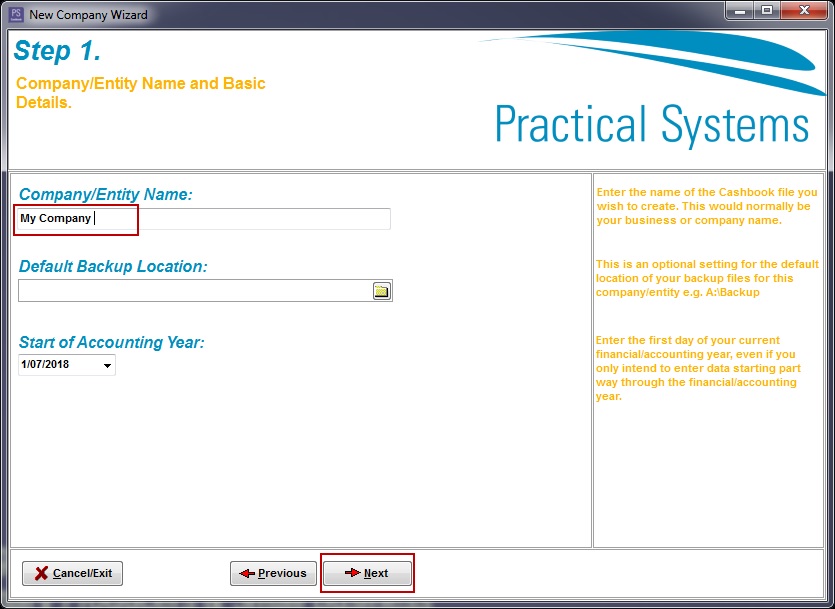Click the 'Default Backup Location:' label

(x=113, y=266)
